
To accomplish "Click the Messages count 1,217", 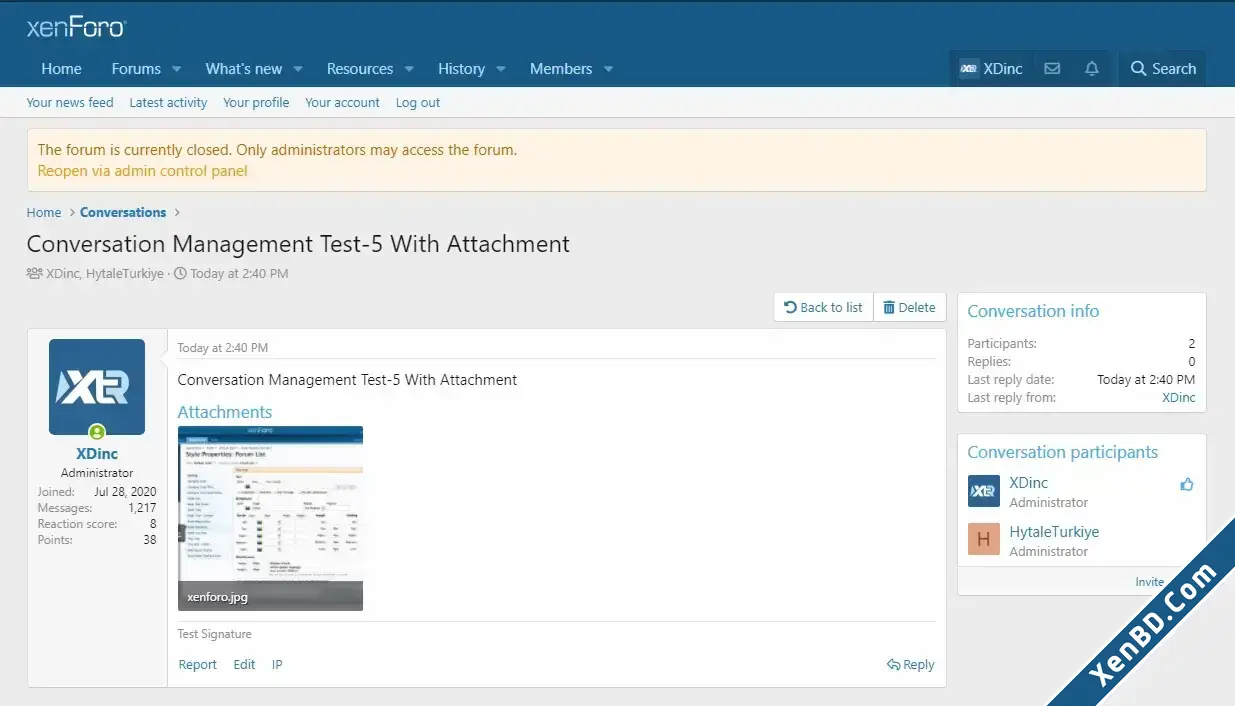I will pyautogui.click(x=142, y=508).
